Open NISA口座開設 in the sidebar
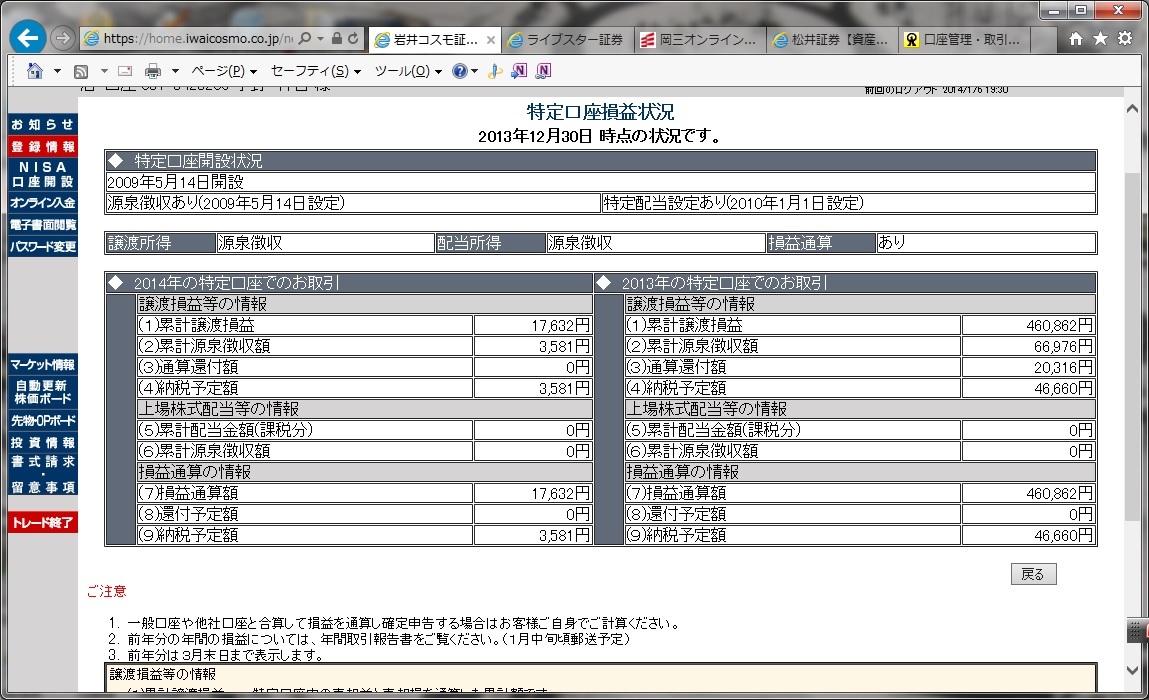The width and height of the screenshot is (1149, 700). 42,174
